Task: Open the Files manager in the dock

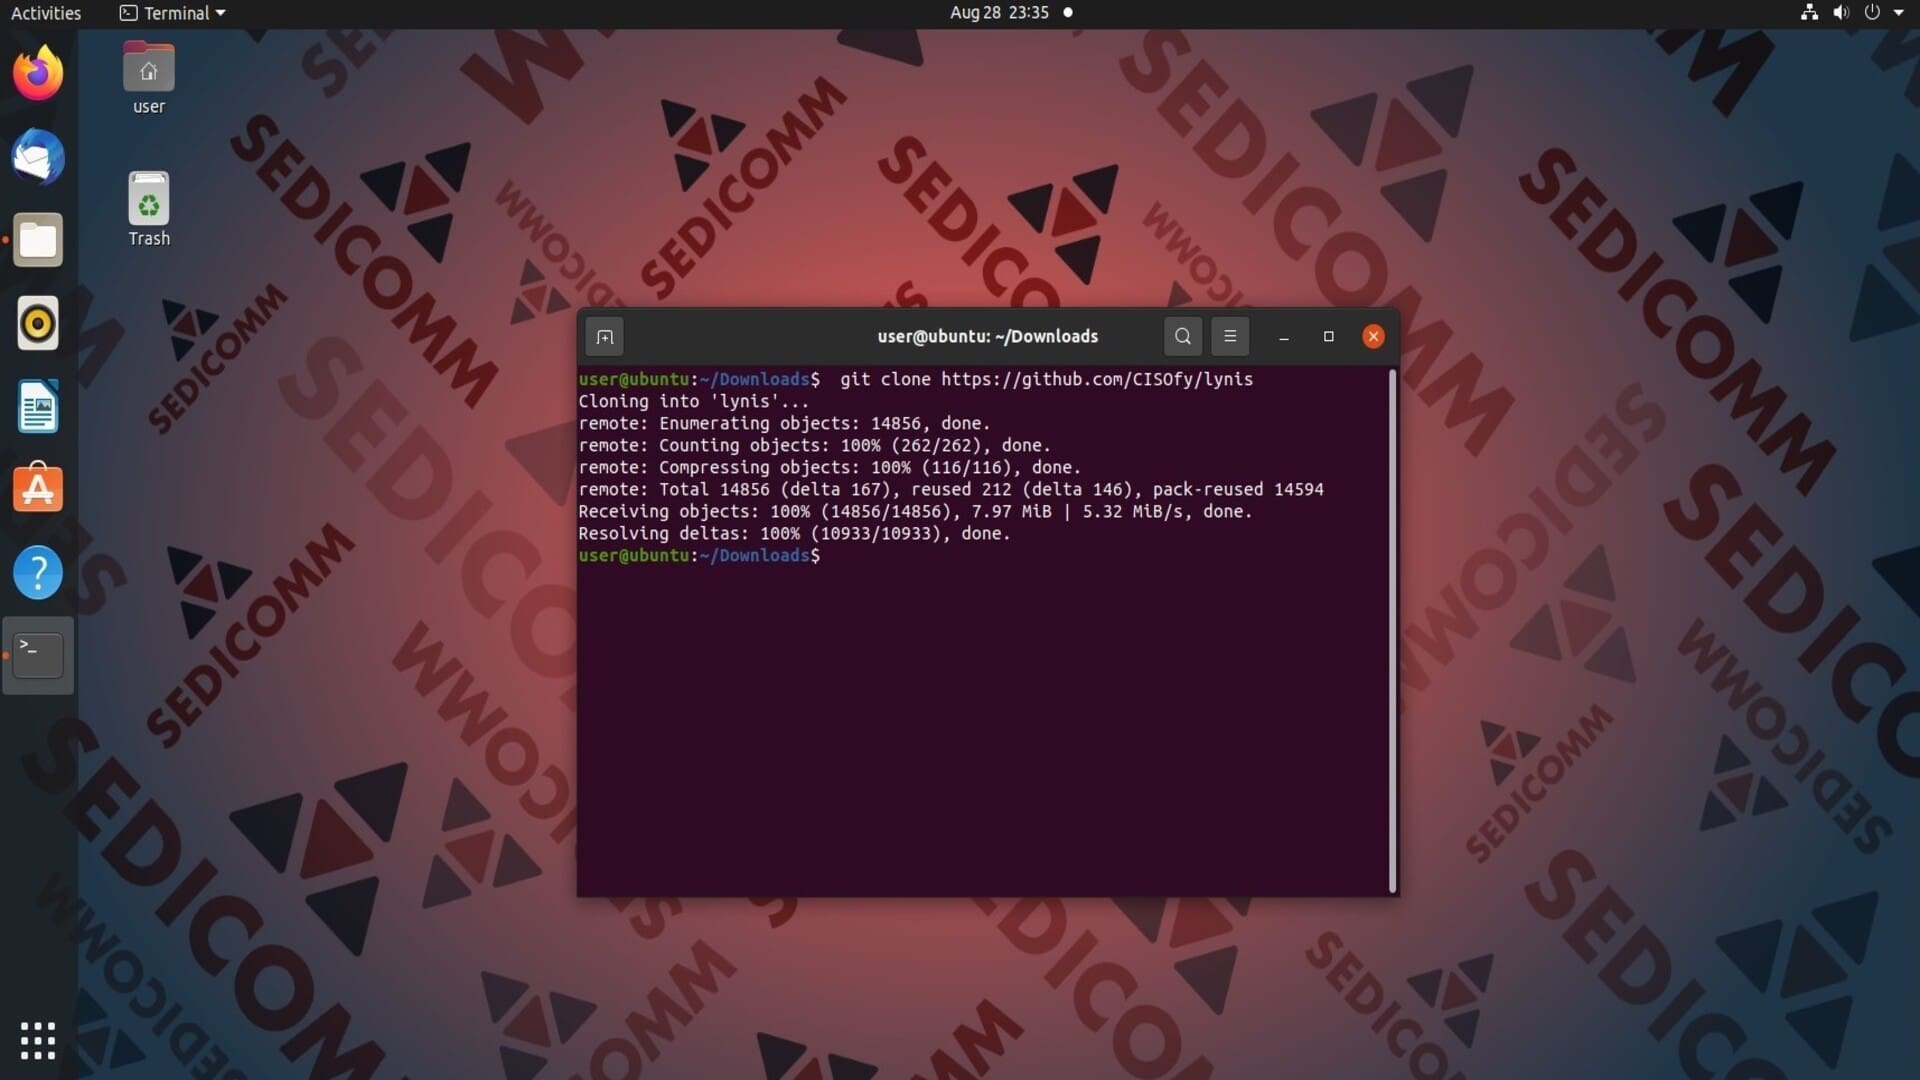Action: (x=38, y=240)
